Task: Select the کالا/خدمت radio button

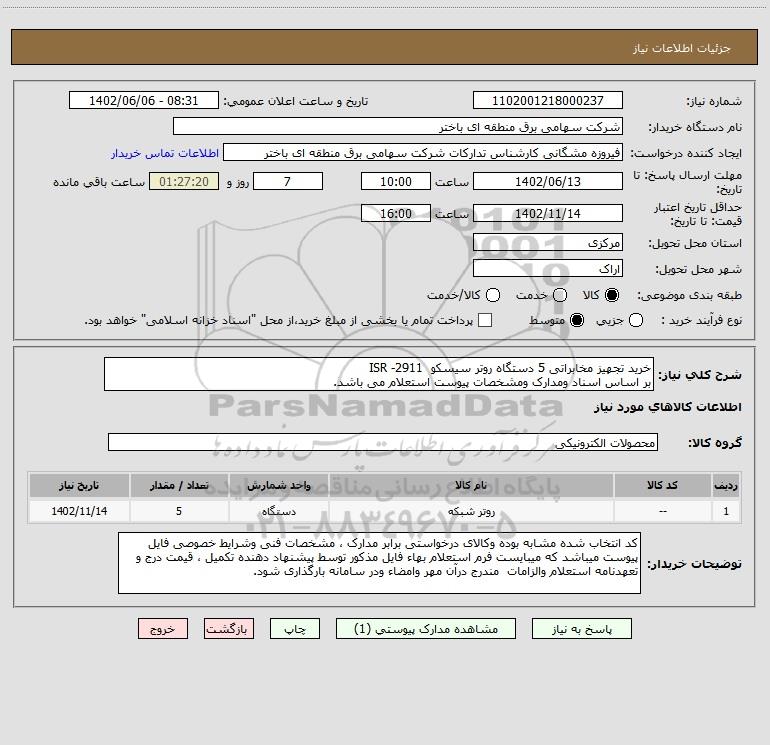Action: [493, 295]
